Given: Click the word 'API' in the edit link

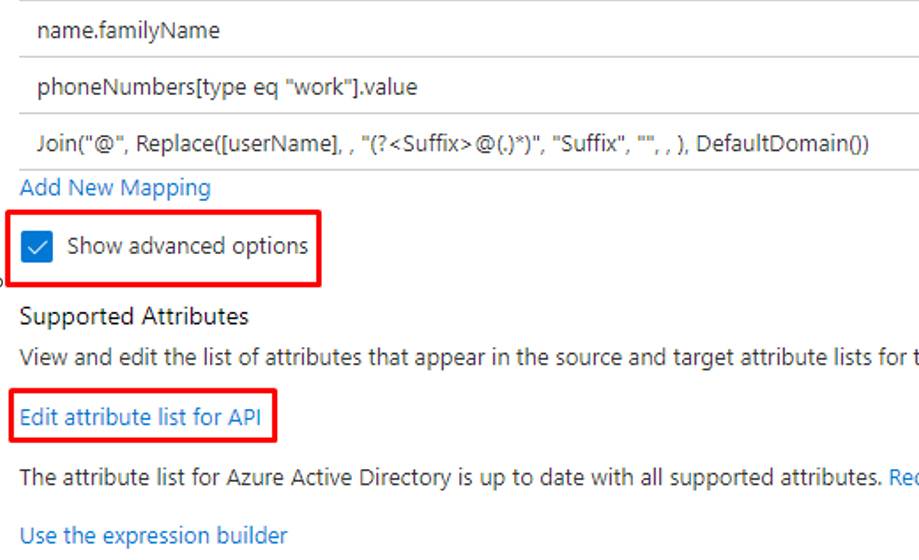Looking at the screenshot, I should 244,418.
